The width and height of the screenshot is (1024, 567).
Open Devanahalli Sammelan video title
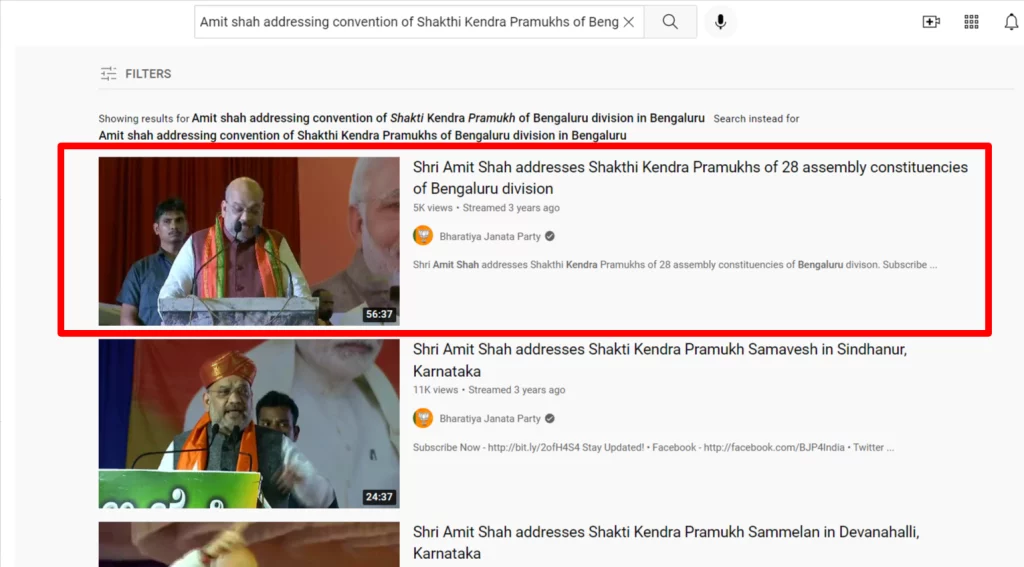click(666, 542)
